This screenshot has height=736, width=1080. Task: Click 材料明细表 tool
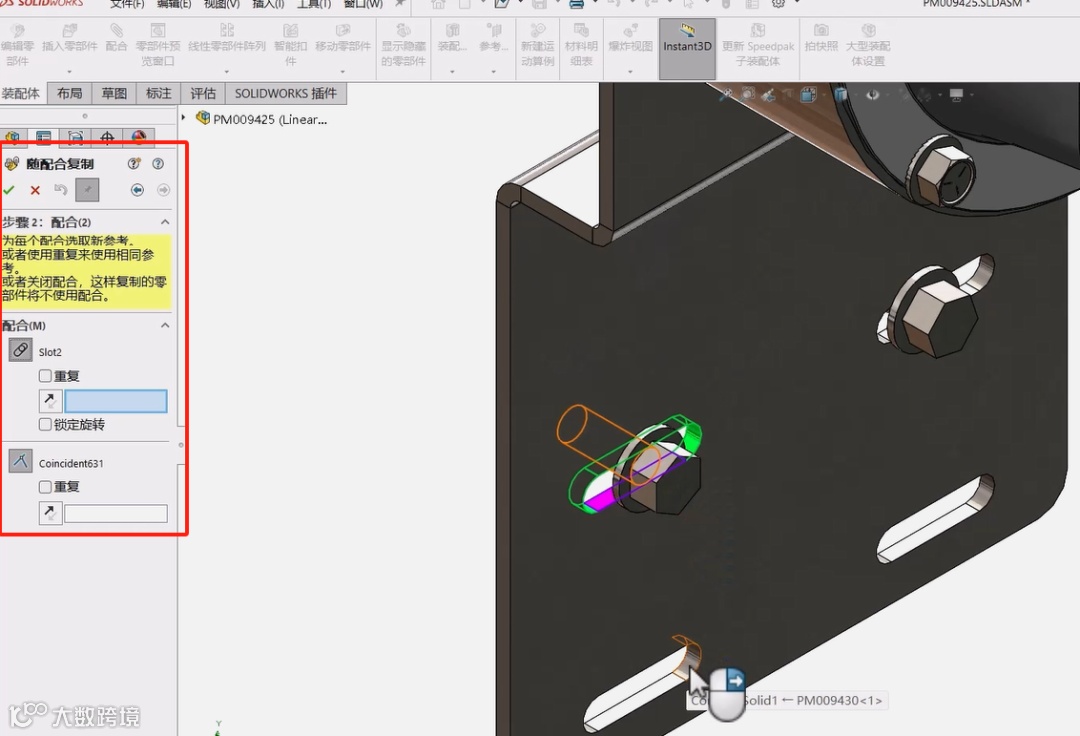pos(581,45)
